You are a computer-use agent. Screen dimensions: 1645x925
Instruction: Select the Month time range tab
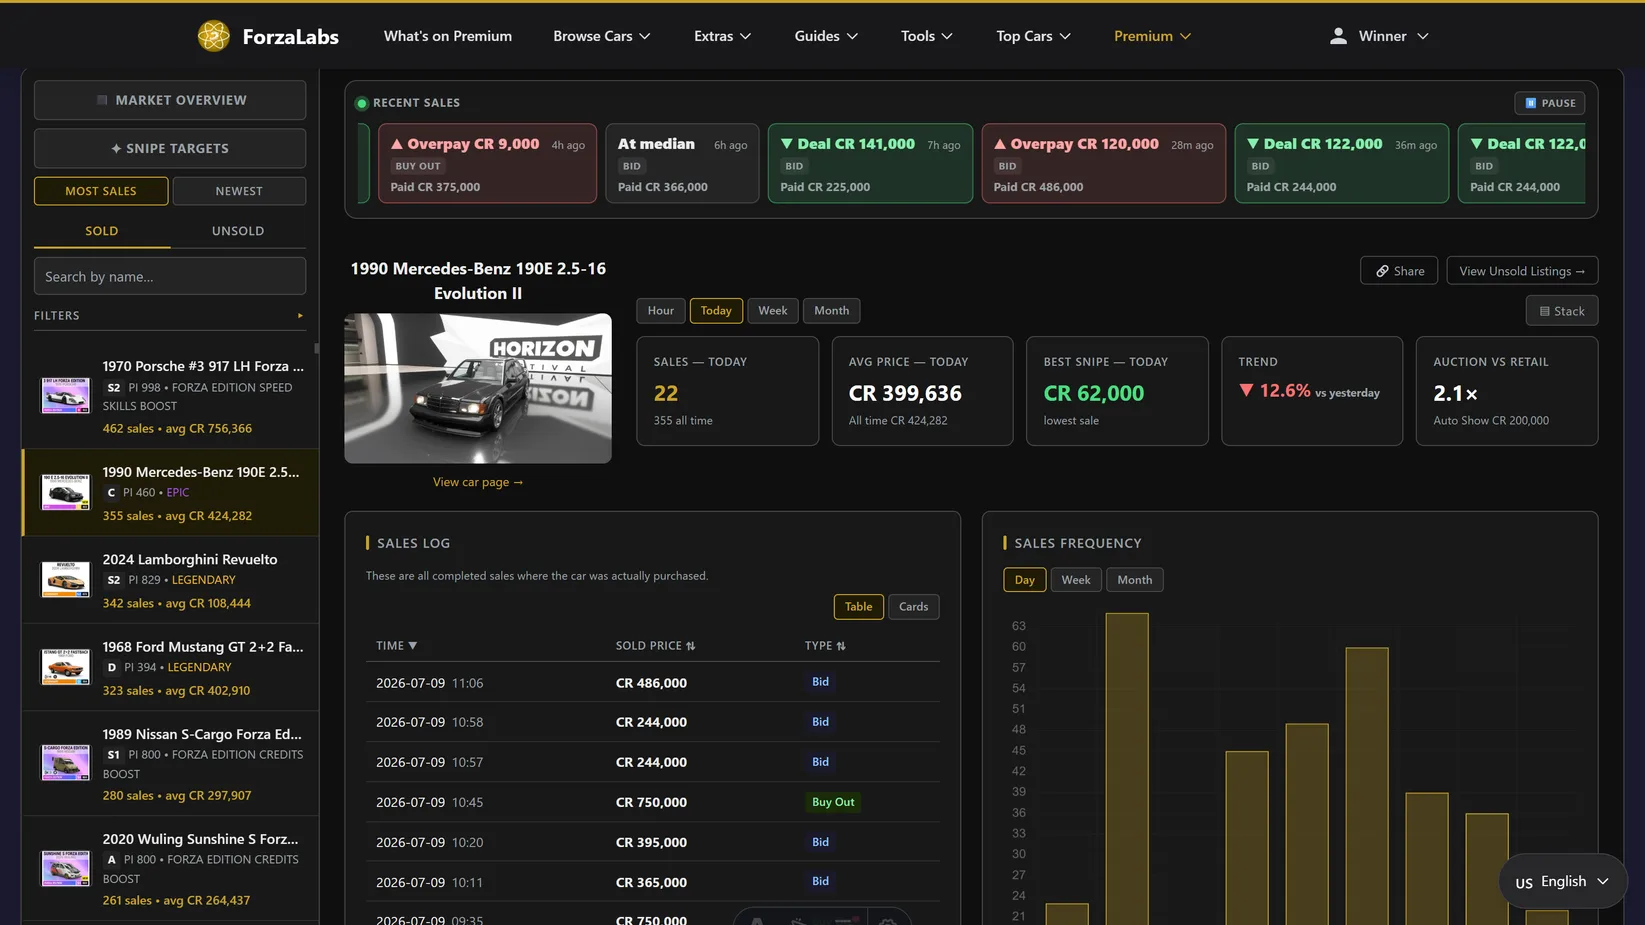coord(831,311)
